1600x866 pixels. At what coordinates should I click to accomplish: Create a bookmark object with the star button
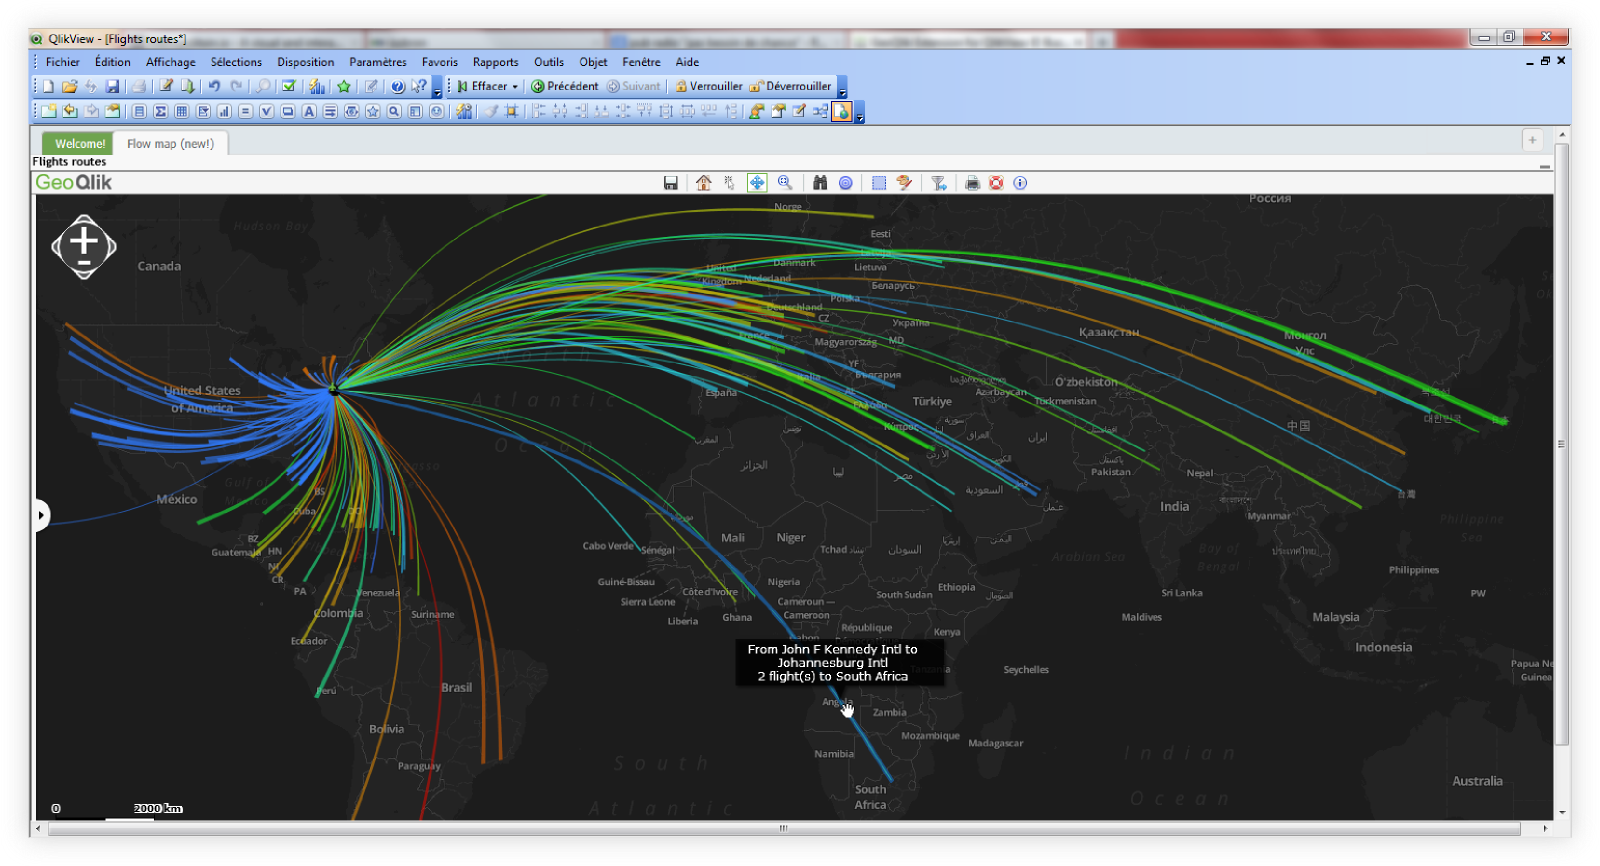tap(373, 111)
